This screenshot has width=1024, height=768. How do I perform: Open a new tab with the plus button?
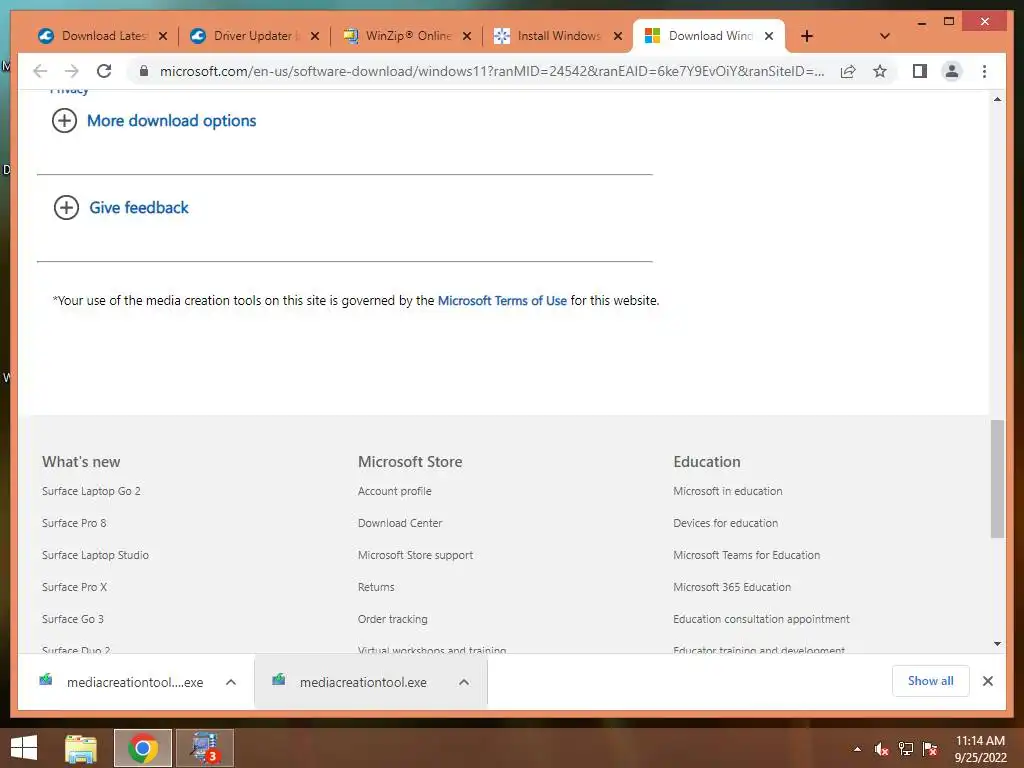(x=807, y=36)
